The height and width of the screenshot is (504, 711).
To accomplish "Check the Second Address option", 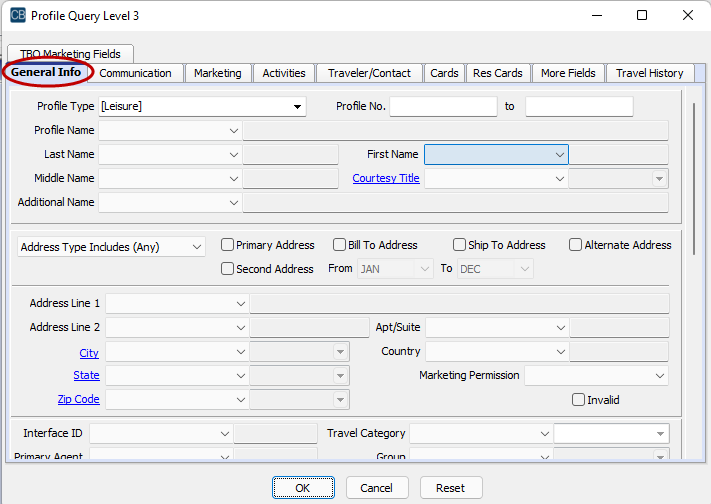I will point(227,269).
